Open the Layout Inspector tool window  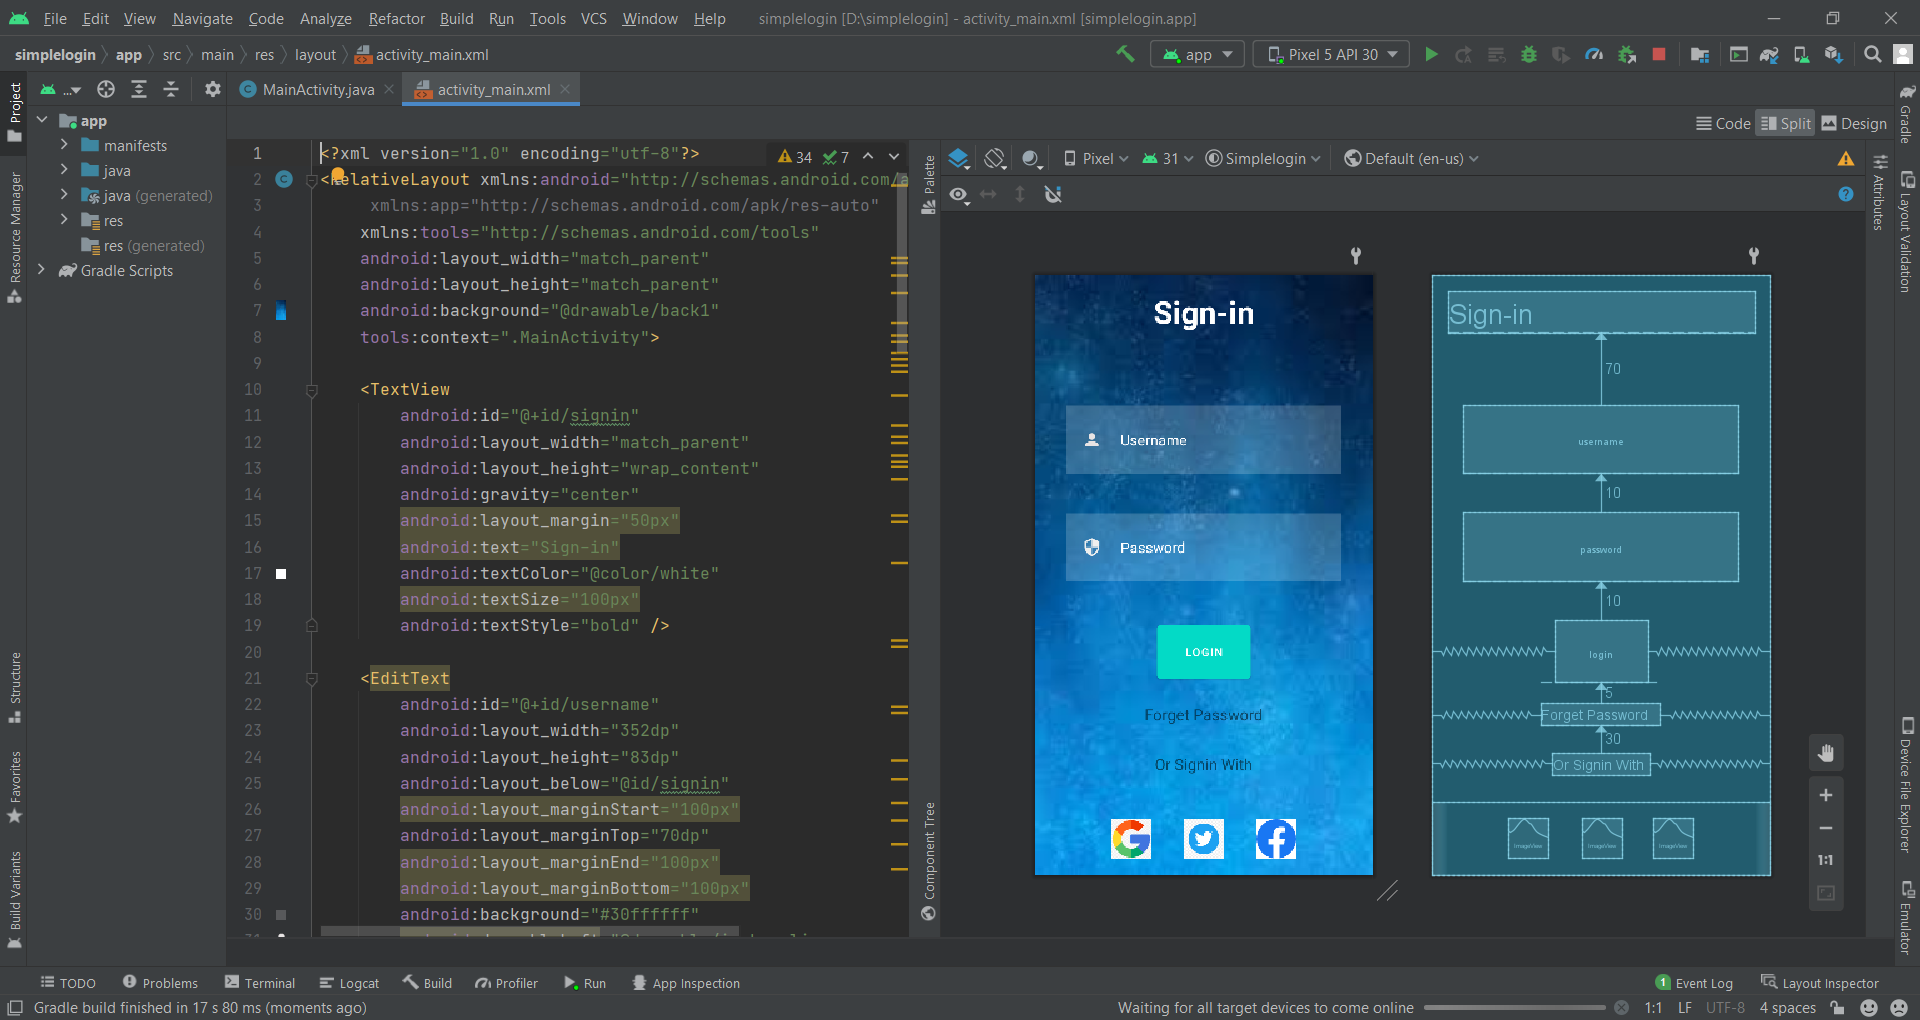1820,983
